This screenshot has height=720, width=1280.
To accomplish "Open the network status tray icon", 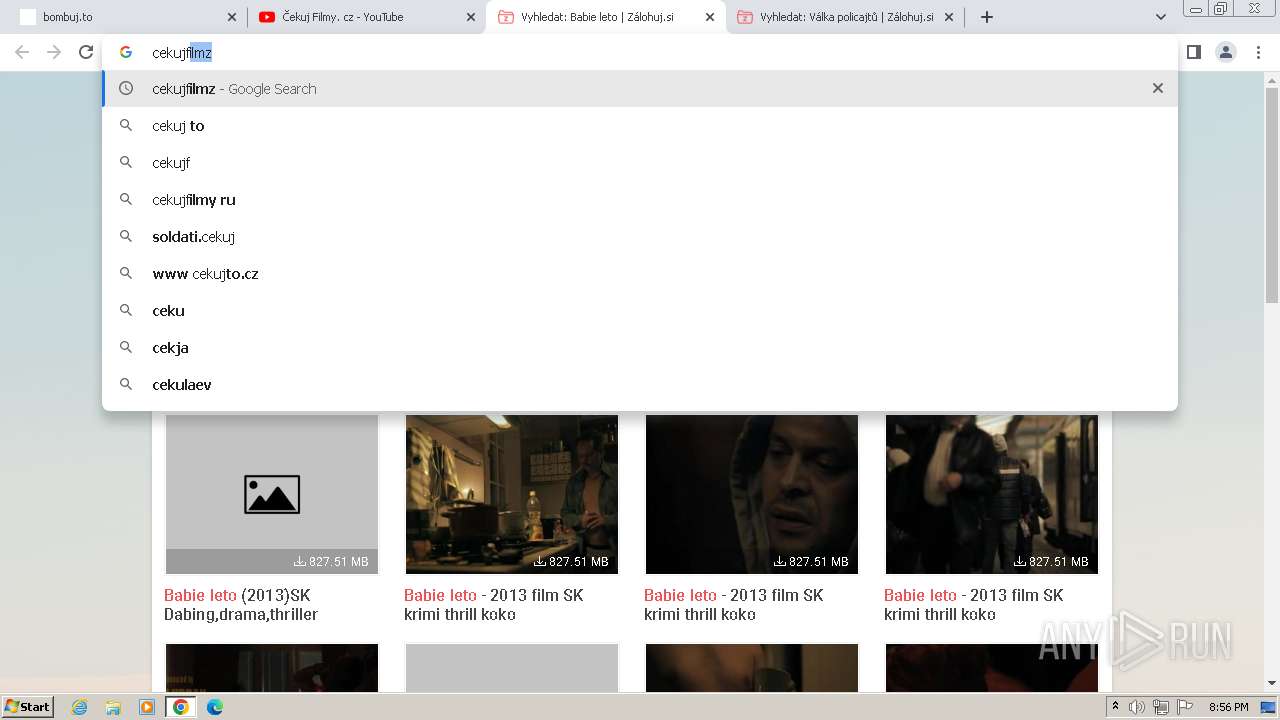I will 1161,707.
